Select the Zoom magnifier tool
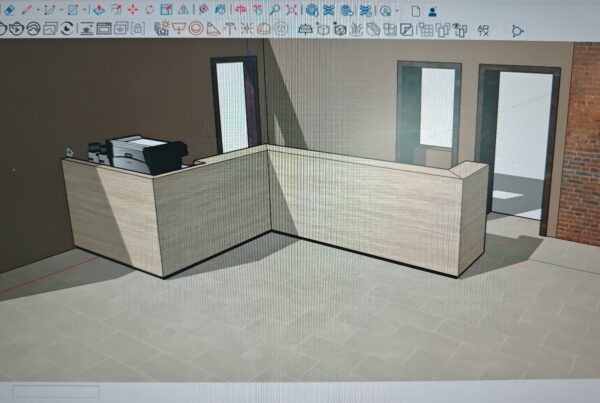 274,10
